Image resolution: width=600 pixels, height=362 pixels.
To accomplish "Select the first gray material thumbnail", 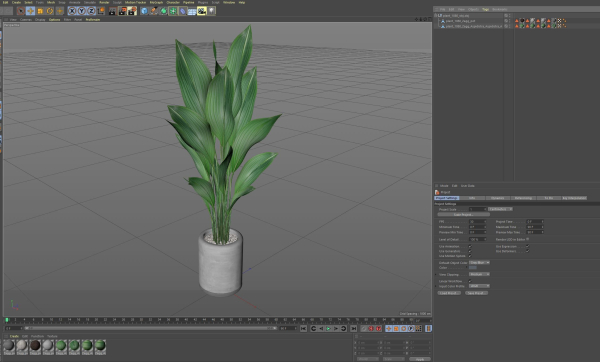I will [9, 346].
